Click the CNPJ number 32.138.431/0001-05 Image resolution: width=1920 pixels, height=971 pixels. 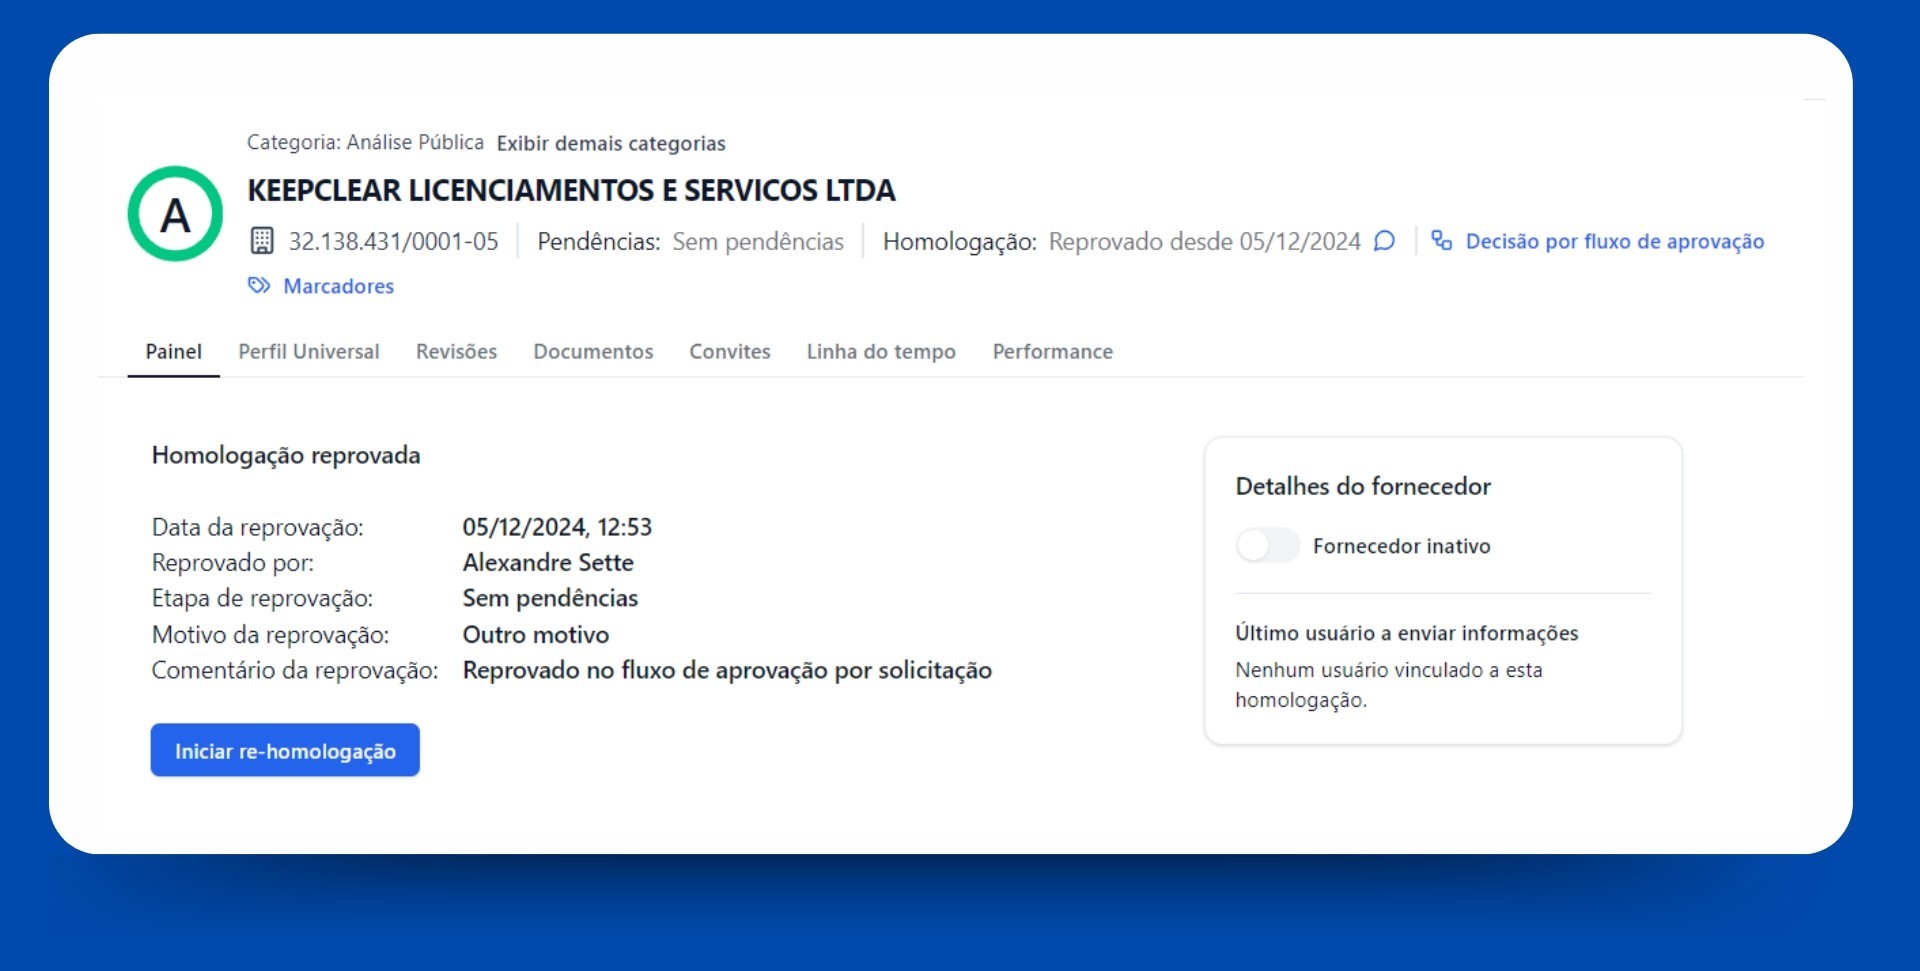(x=393, y=241)
